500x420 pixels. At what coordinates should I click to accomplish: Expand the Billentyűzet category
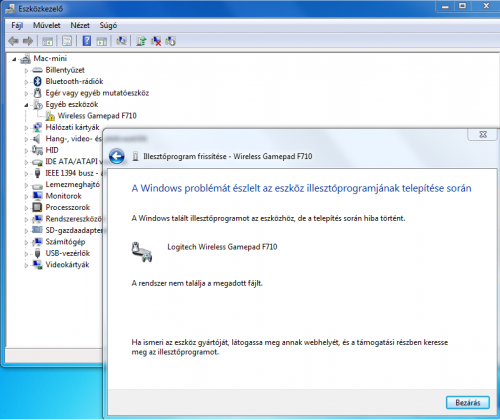(26, 71)
